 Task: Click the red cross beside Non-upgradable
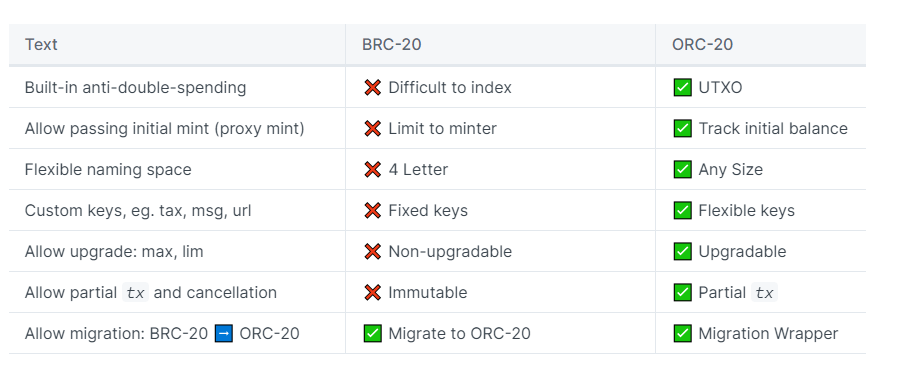[372, 251]
